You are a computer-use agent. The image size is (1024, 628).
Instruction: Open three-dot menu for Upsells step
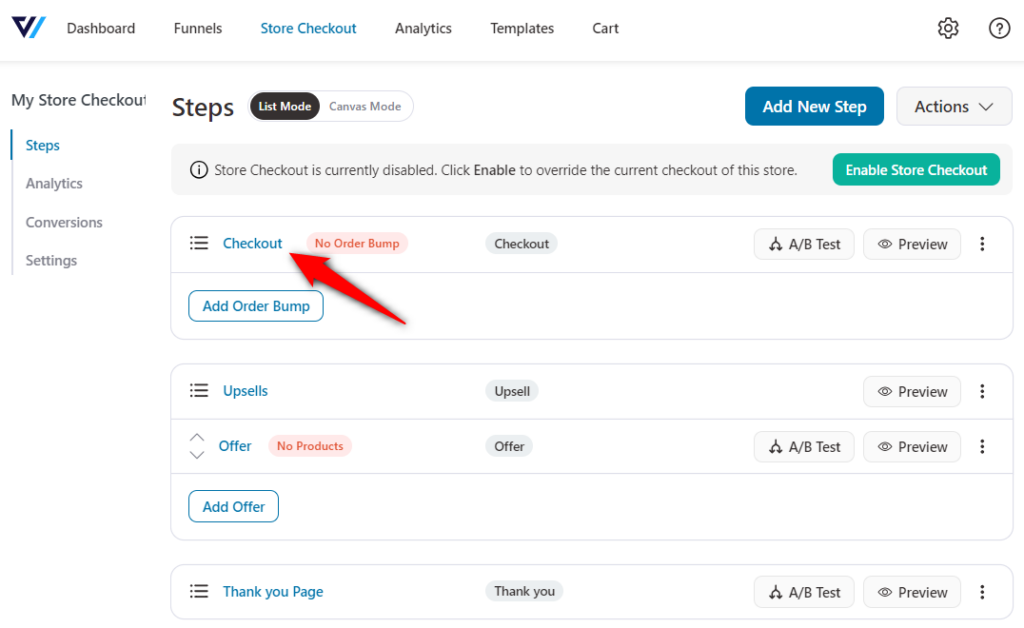(982, 392)
